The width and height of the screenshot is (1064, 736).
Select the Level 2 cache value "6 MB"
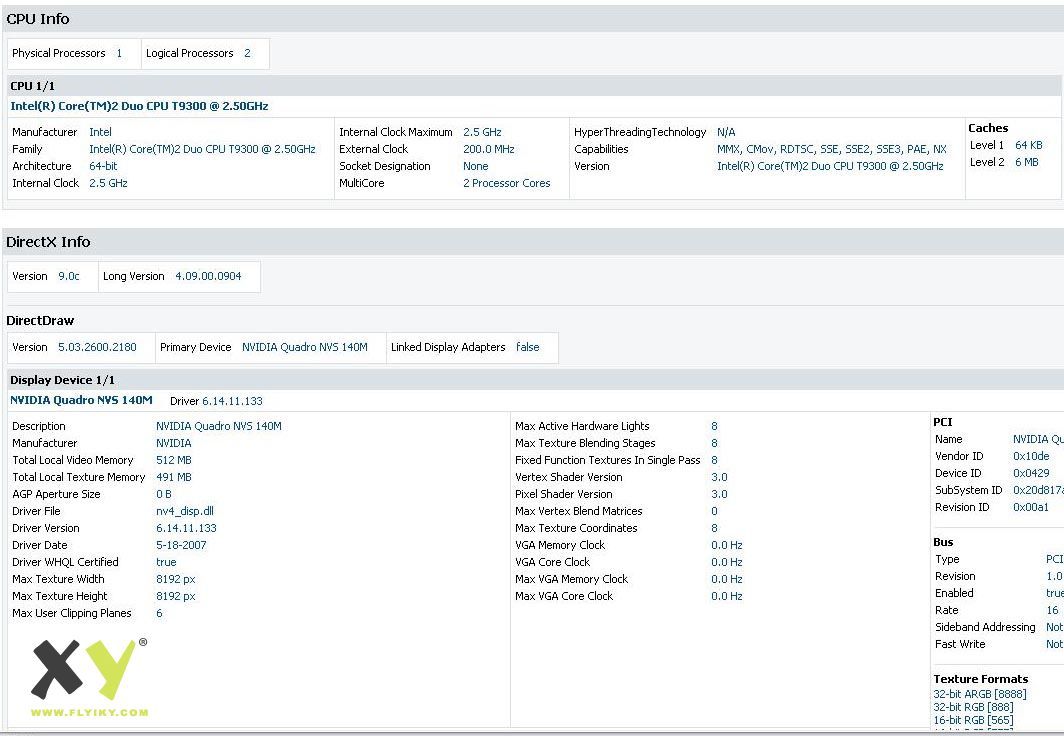[1027, 162]
